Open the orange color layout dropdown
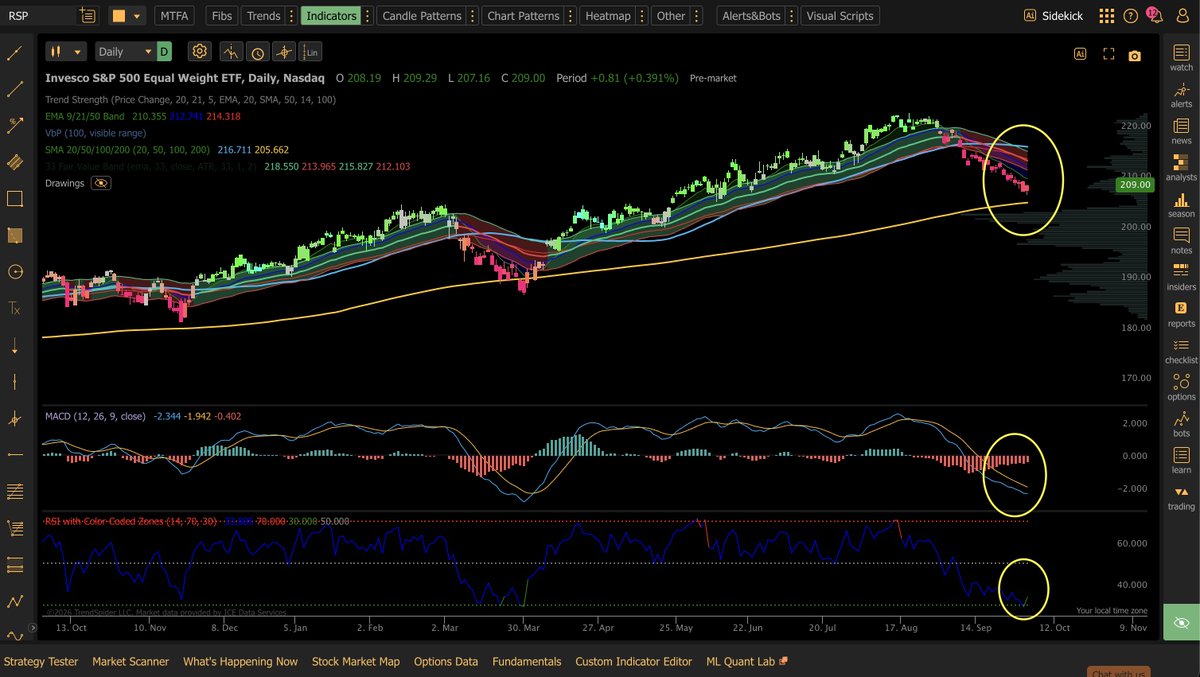 (x=127, y=16)
